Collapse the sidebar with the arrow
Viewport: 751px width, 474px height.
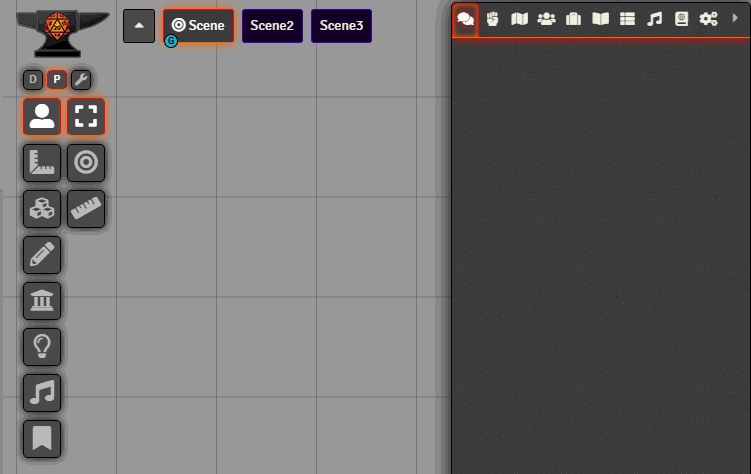735,18
